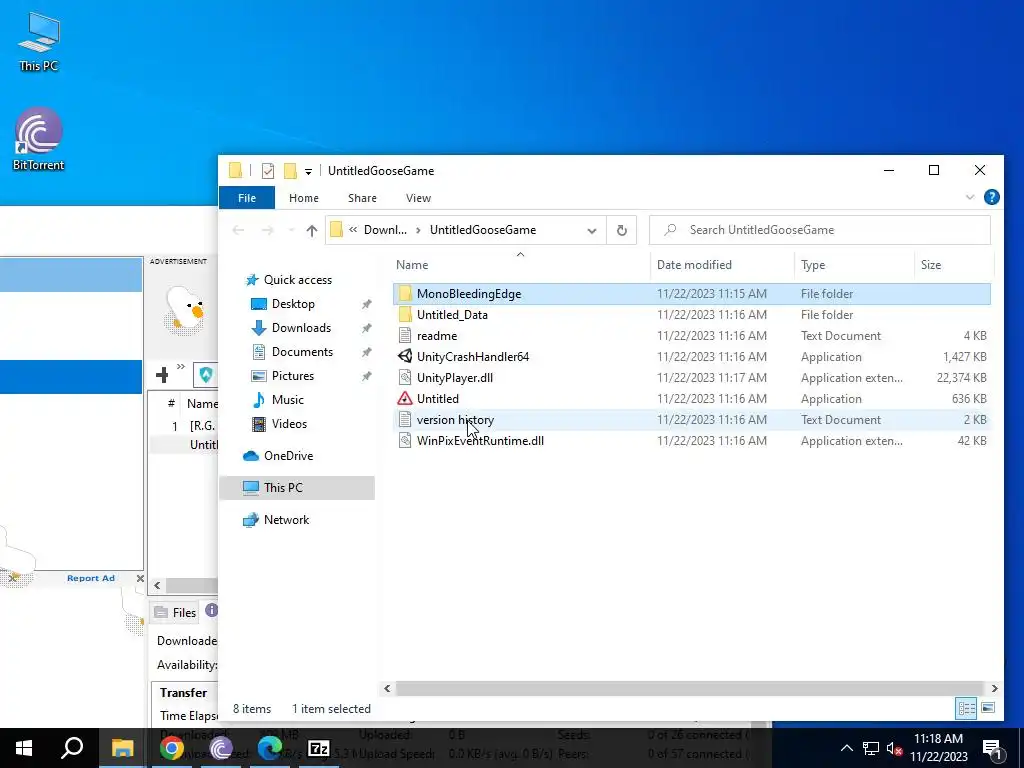Click the horizontal scrollbar left arrow in Explorer
Image resolution: width=1024 pixels, height=768 pixels.
point(387,688)
